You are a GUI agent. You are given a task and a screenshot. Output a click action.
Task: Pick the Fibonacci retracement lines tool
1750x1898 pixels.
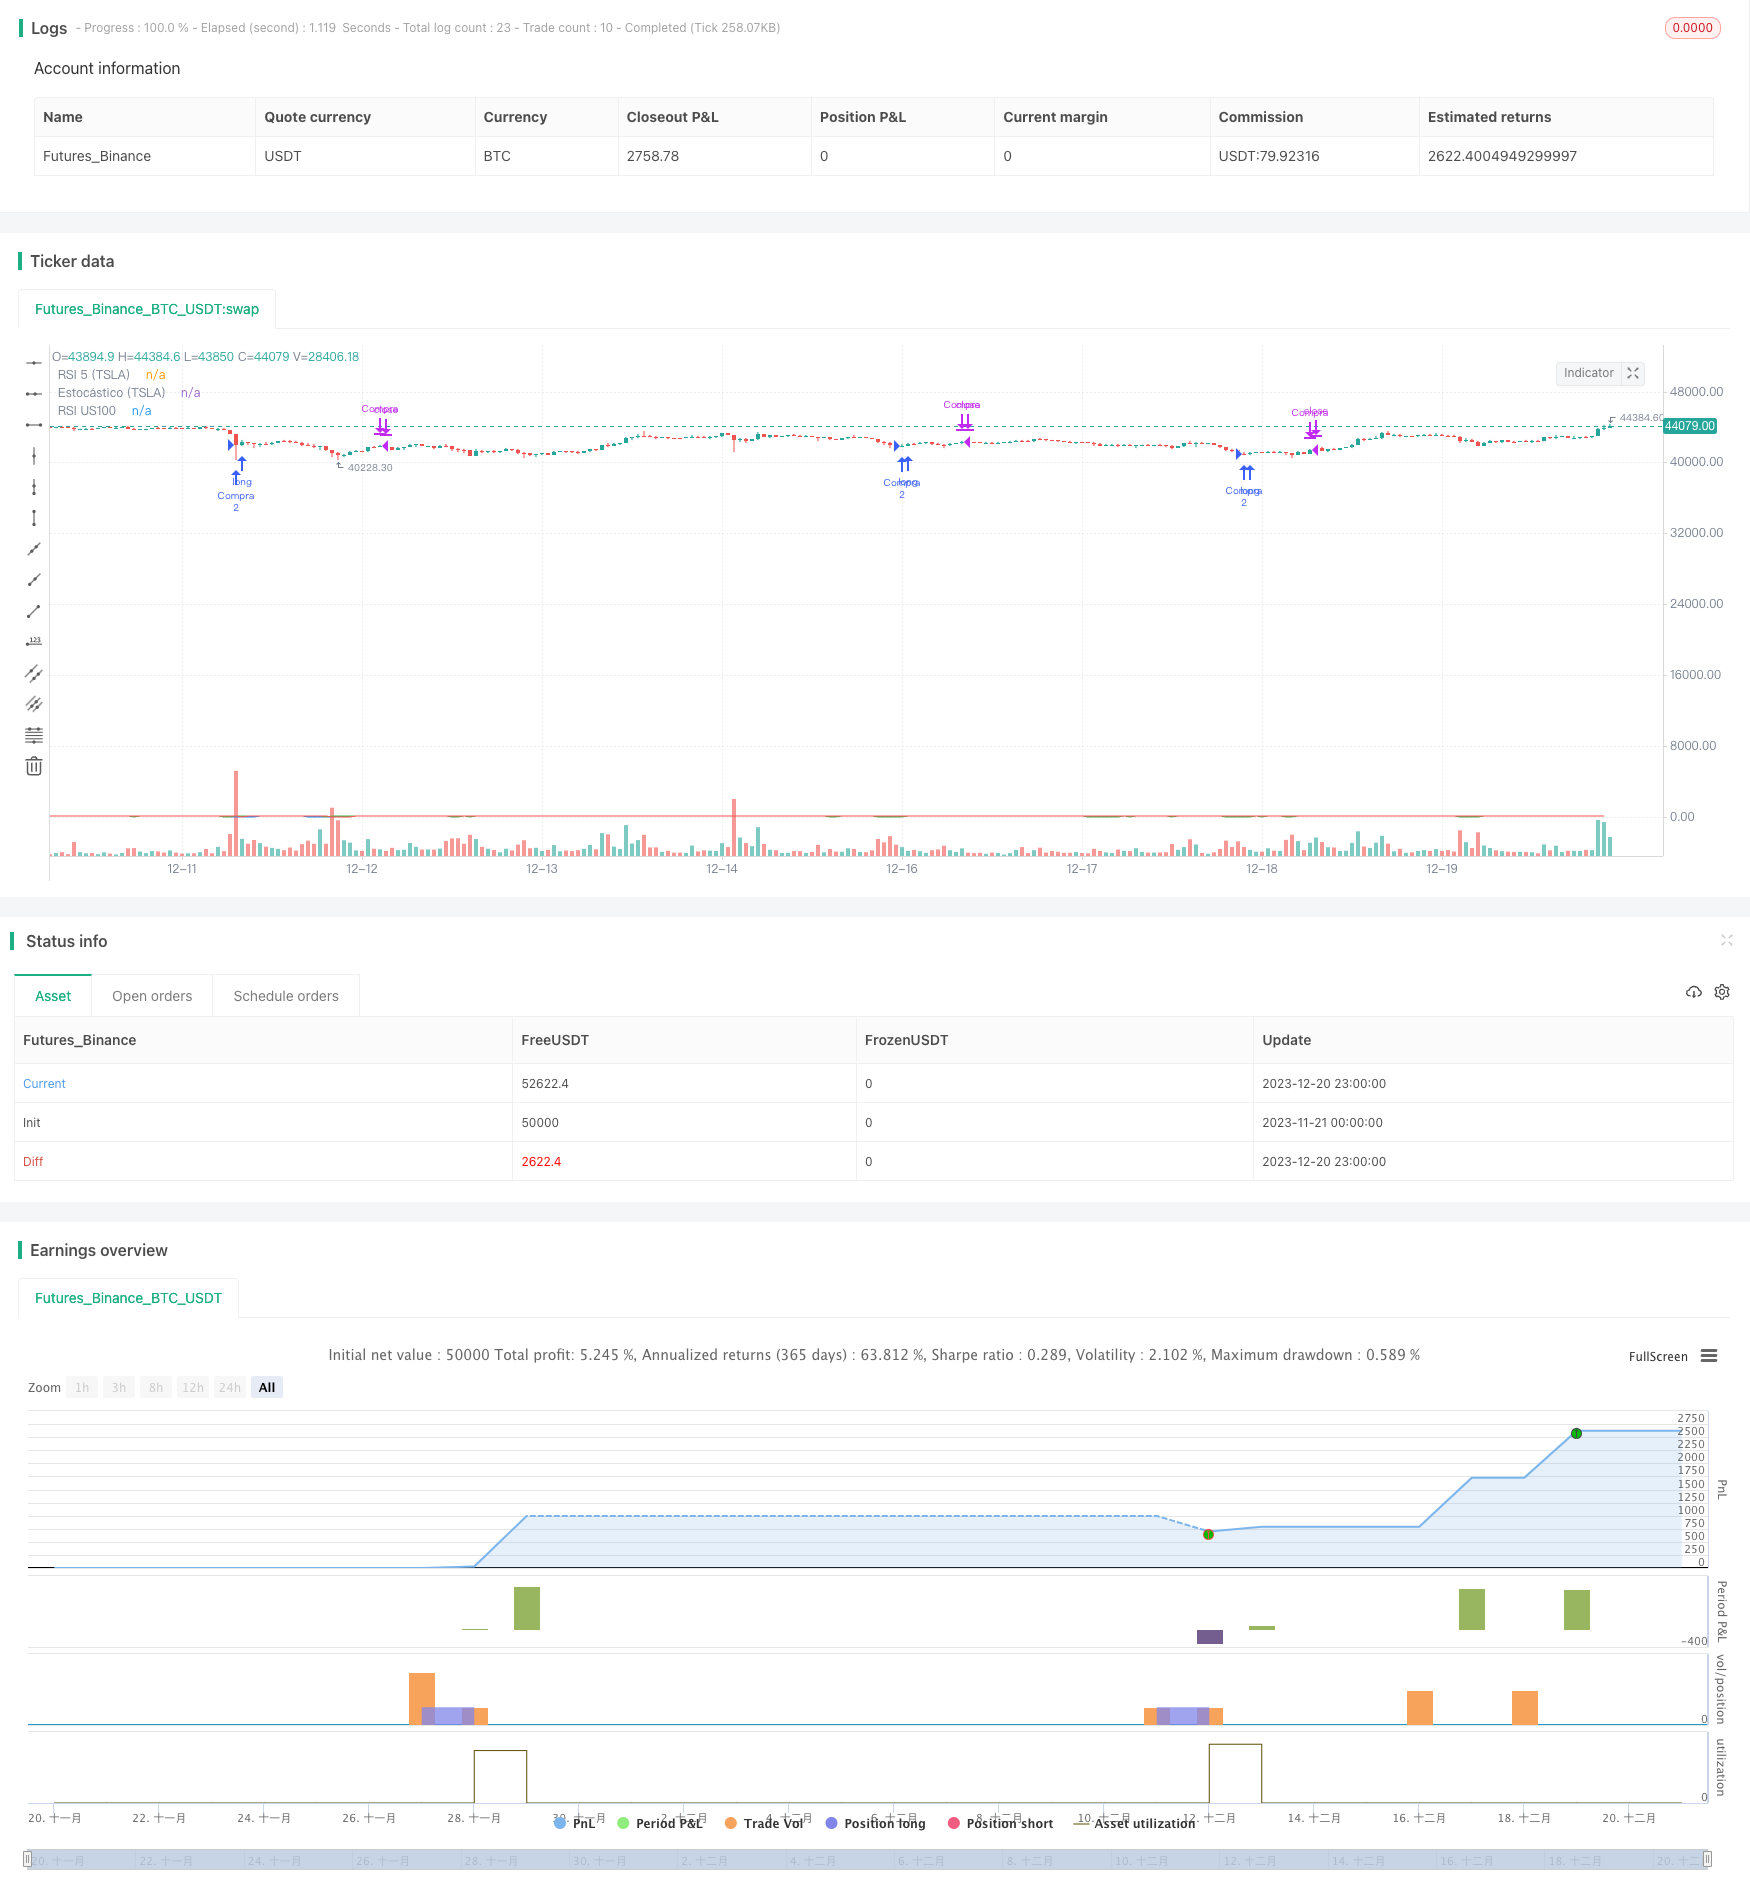click(x=34, y=736)
